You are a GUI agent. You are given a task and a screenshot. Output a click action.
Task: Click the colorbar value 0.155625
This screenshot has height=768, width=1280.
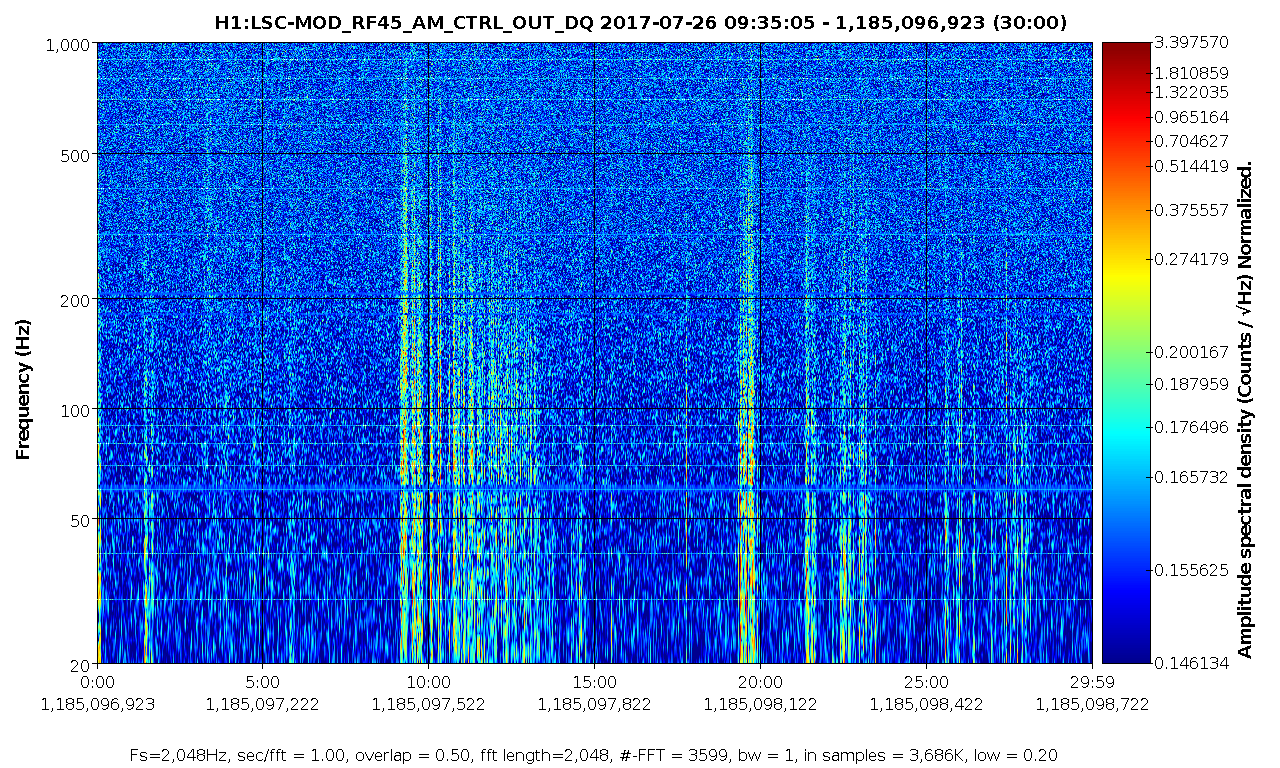[1191, 570]
